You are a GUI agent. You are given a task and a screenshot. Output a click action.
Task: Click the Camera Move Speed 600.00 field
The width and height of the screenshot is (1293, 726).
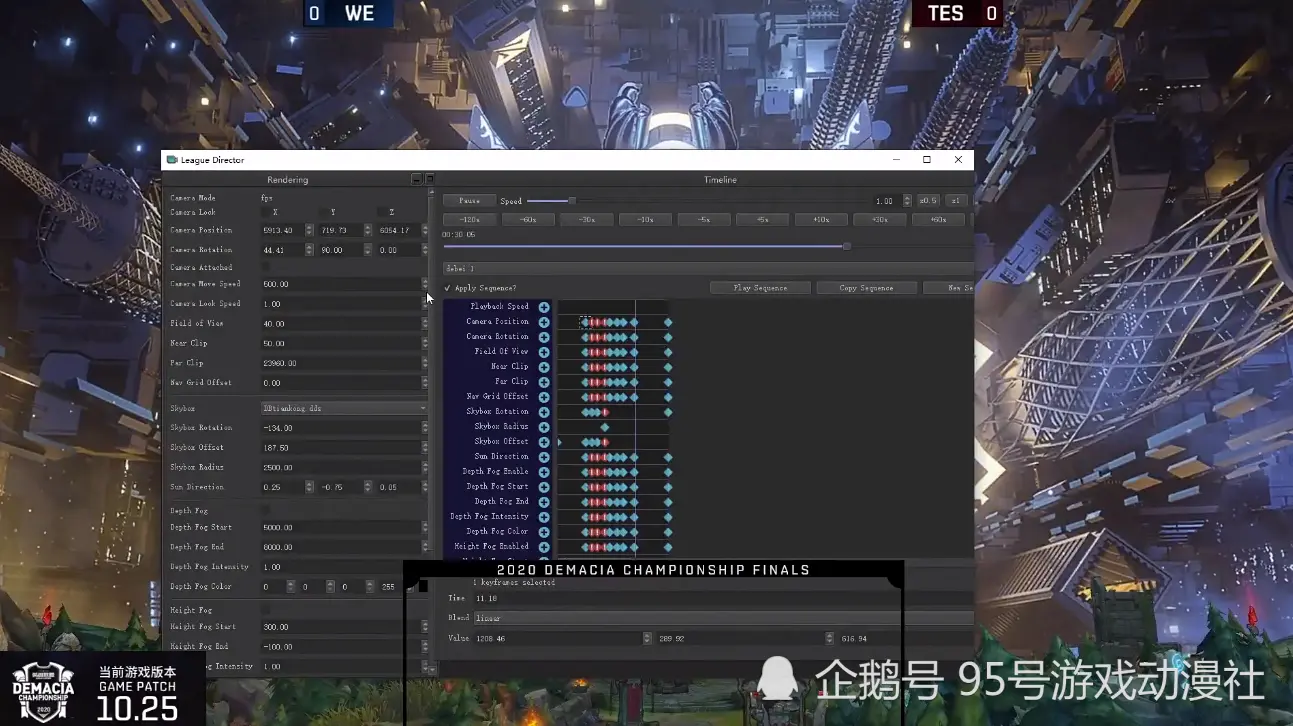coord(344,284)
